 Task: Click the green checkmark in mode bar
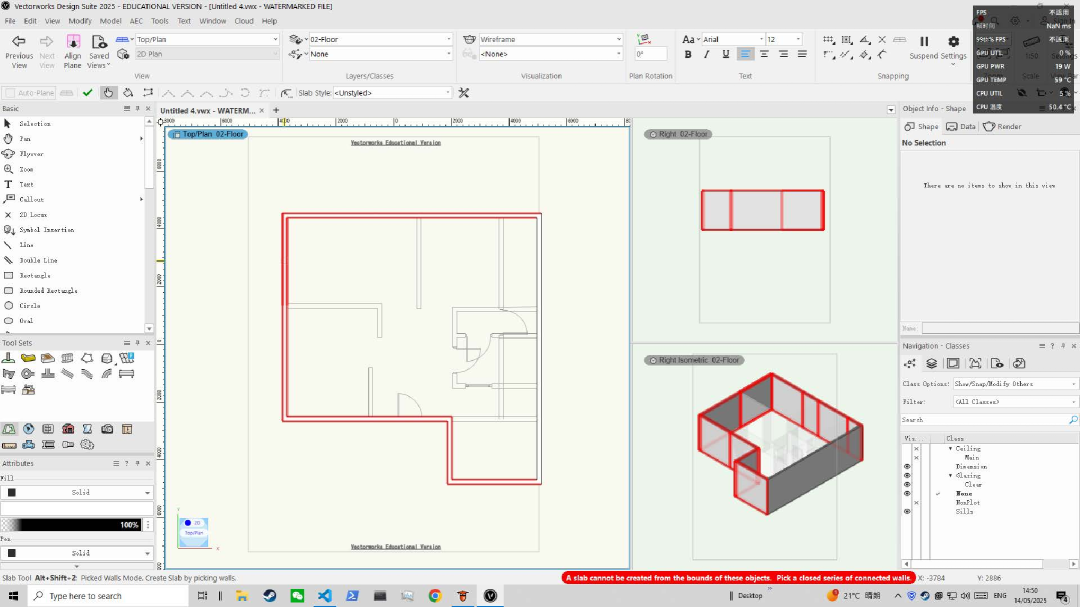[x=88, y=93]
